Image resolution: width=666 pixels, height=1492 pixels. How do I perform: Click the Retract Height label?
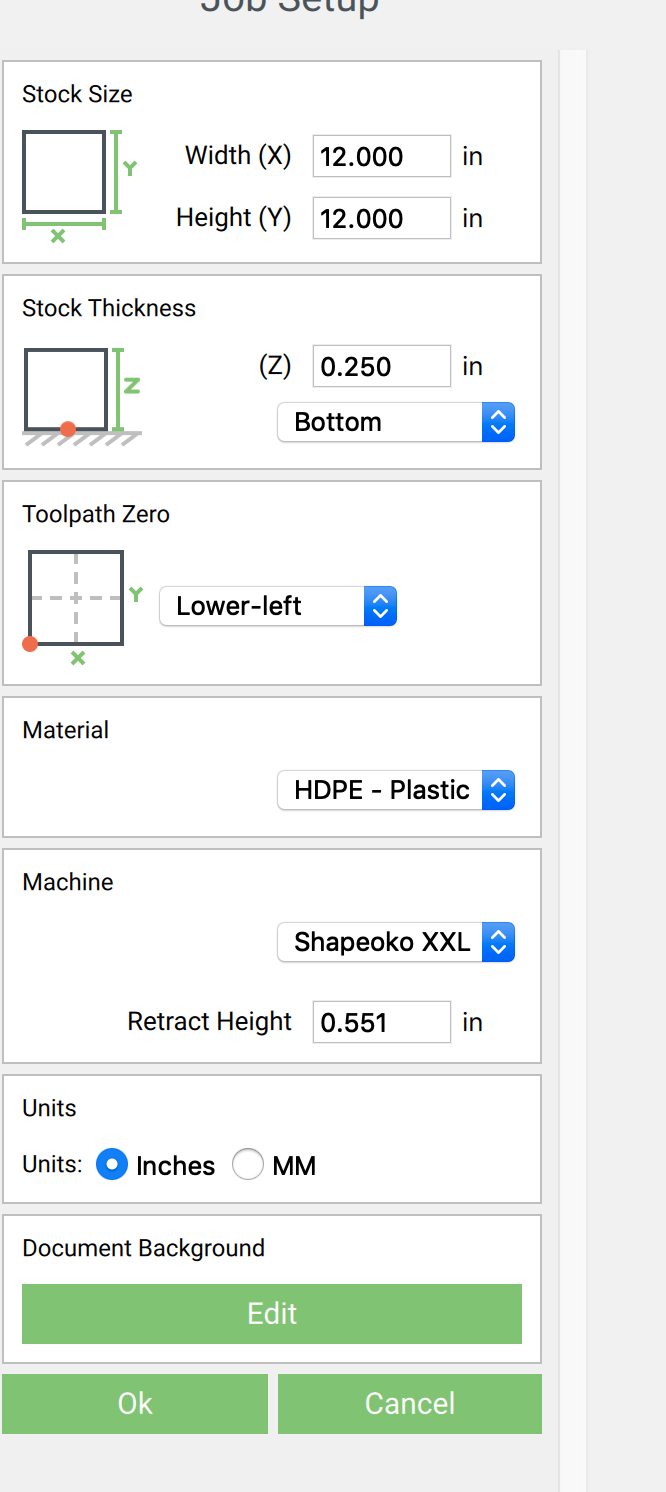point(209,1021)
